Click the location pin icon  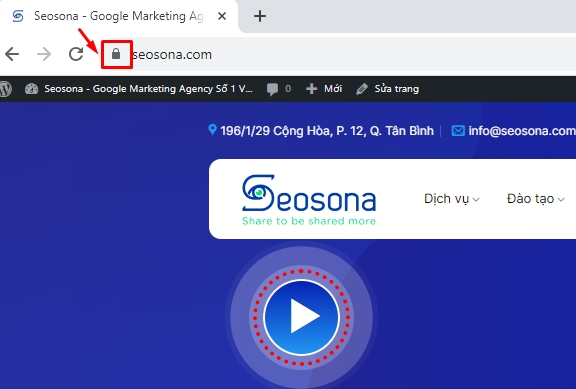point(212,130)
